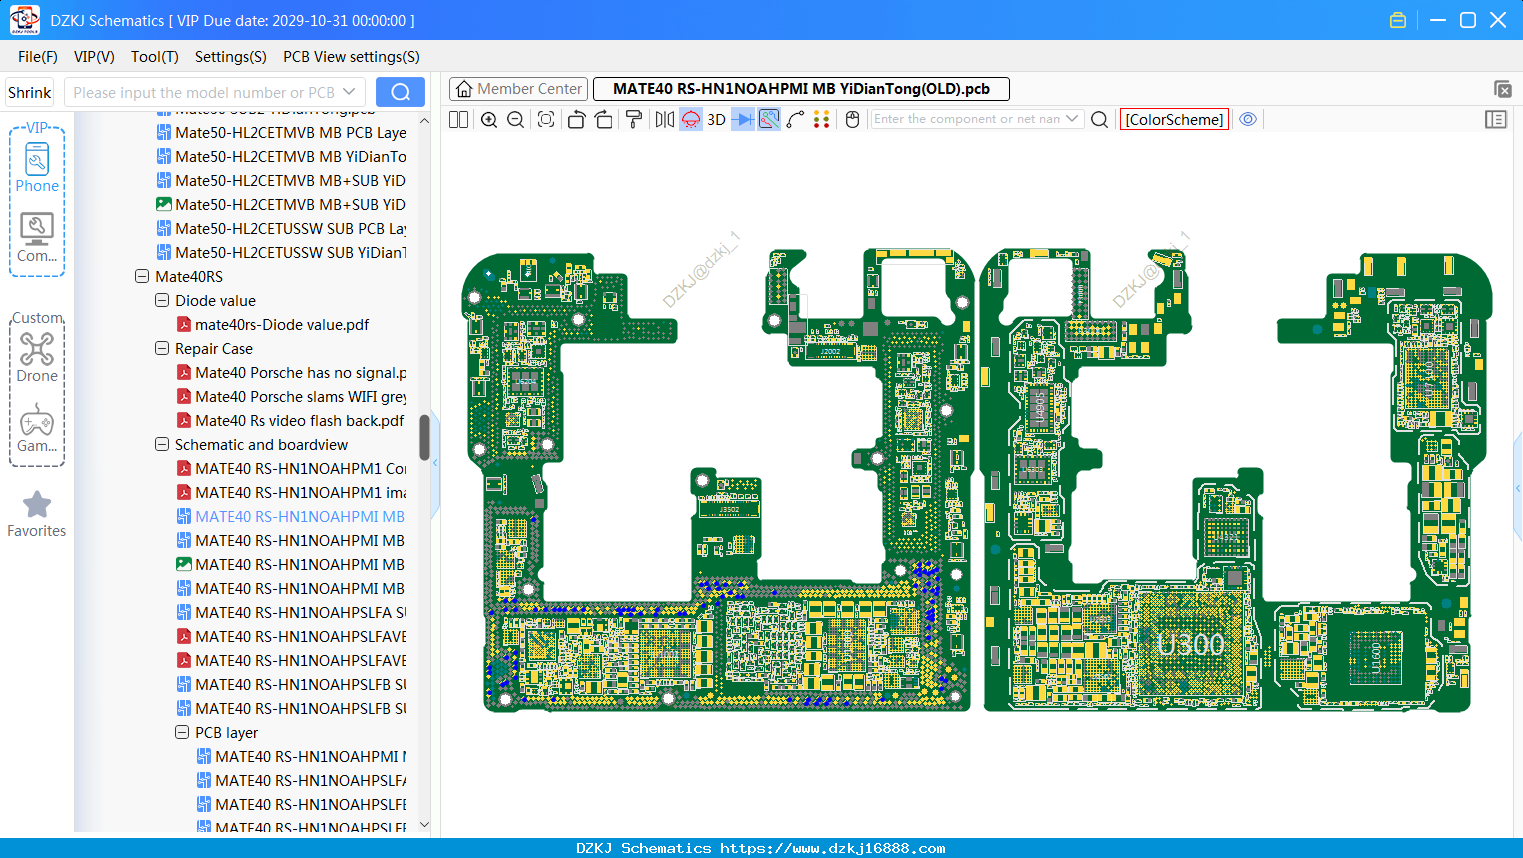
Task: Select the curved path route tool
Action: point(796,119)
